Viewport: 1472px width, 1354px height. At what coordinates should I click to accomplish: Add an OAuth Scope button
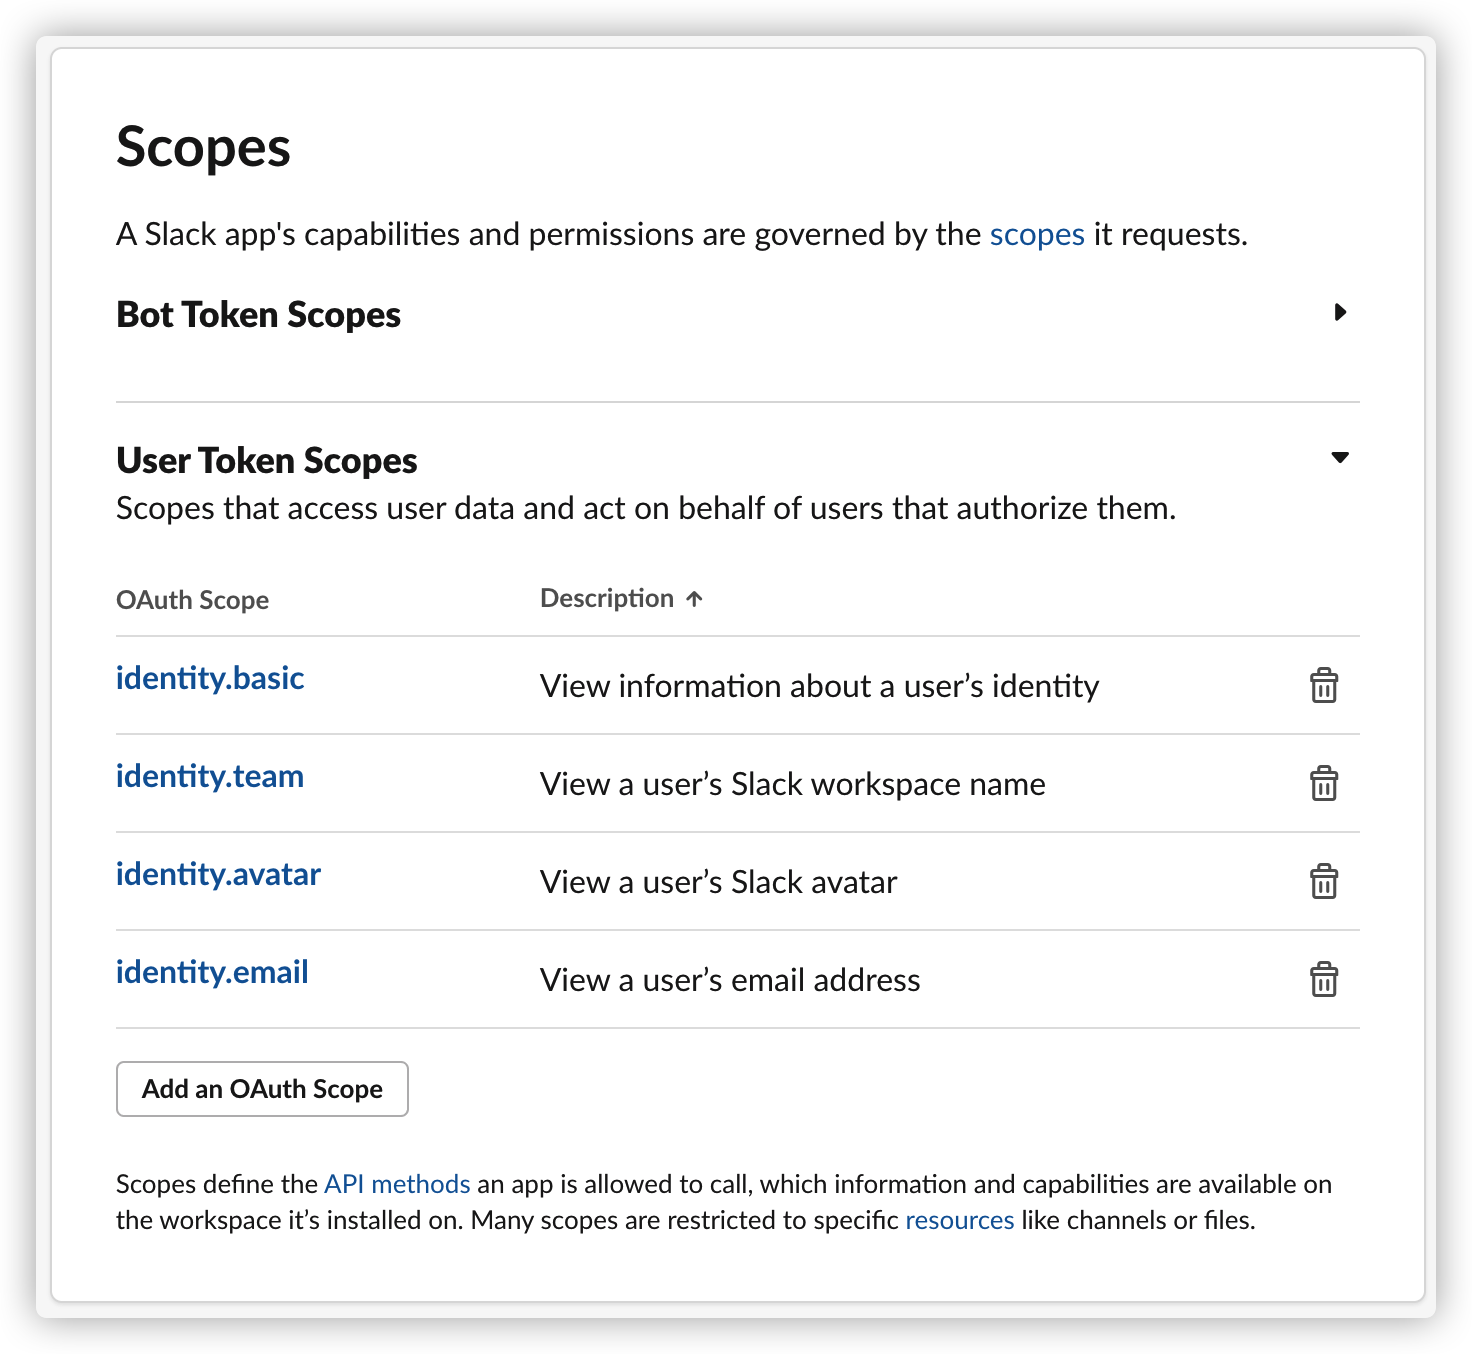[x=262, y=1089]
